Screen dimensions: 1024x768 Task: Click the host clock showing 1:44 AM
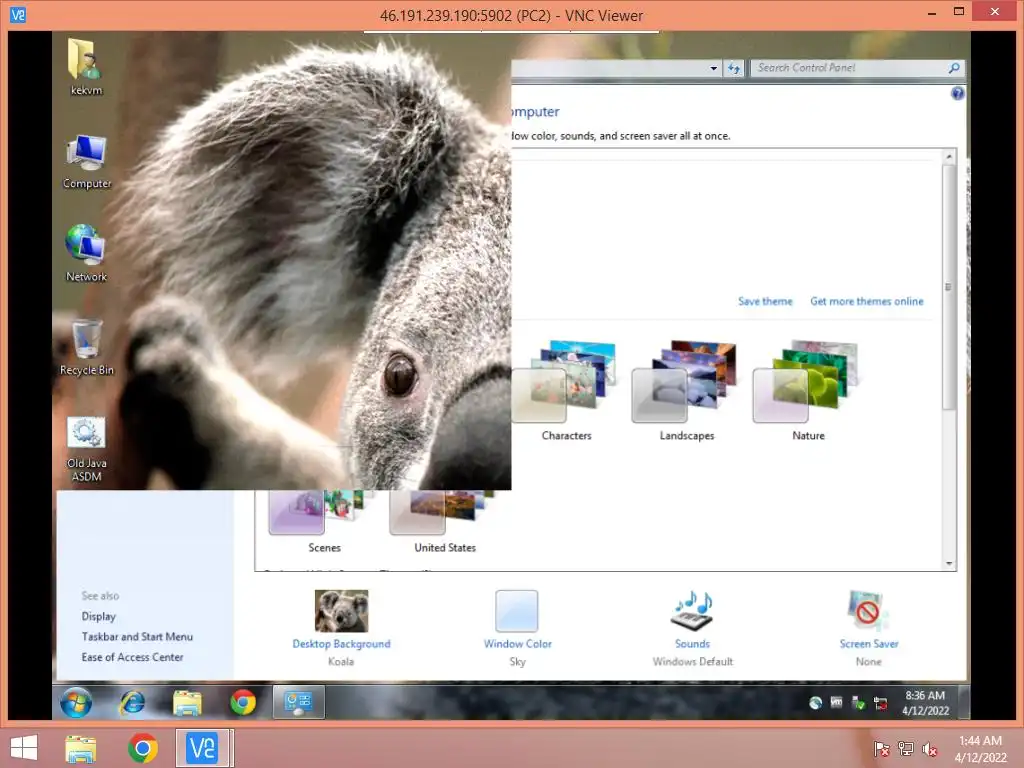(x=980, y=749)
